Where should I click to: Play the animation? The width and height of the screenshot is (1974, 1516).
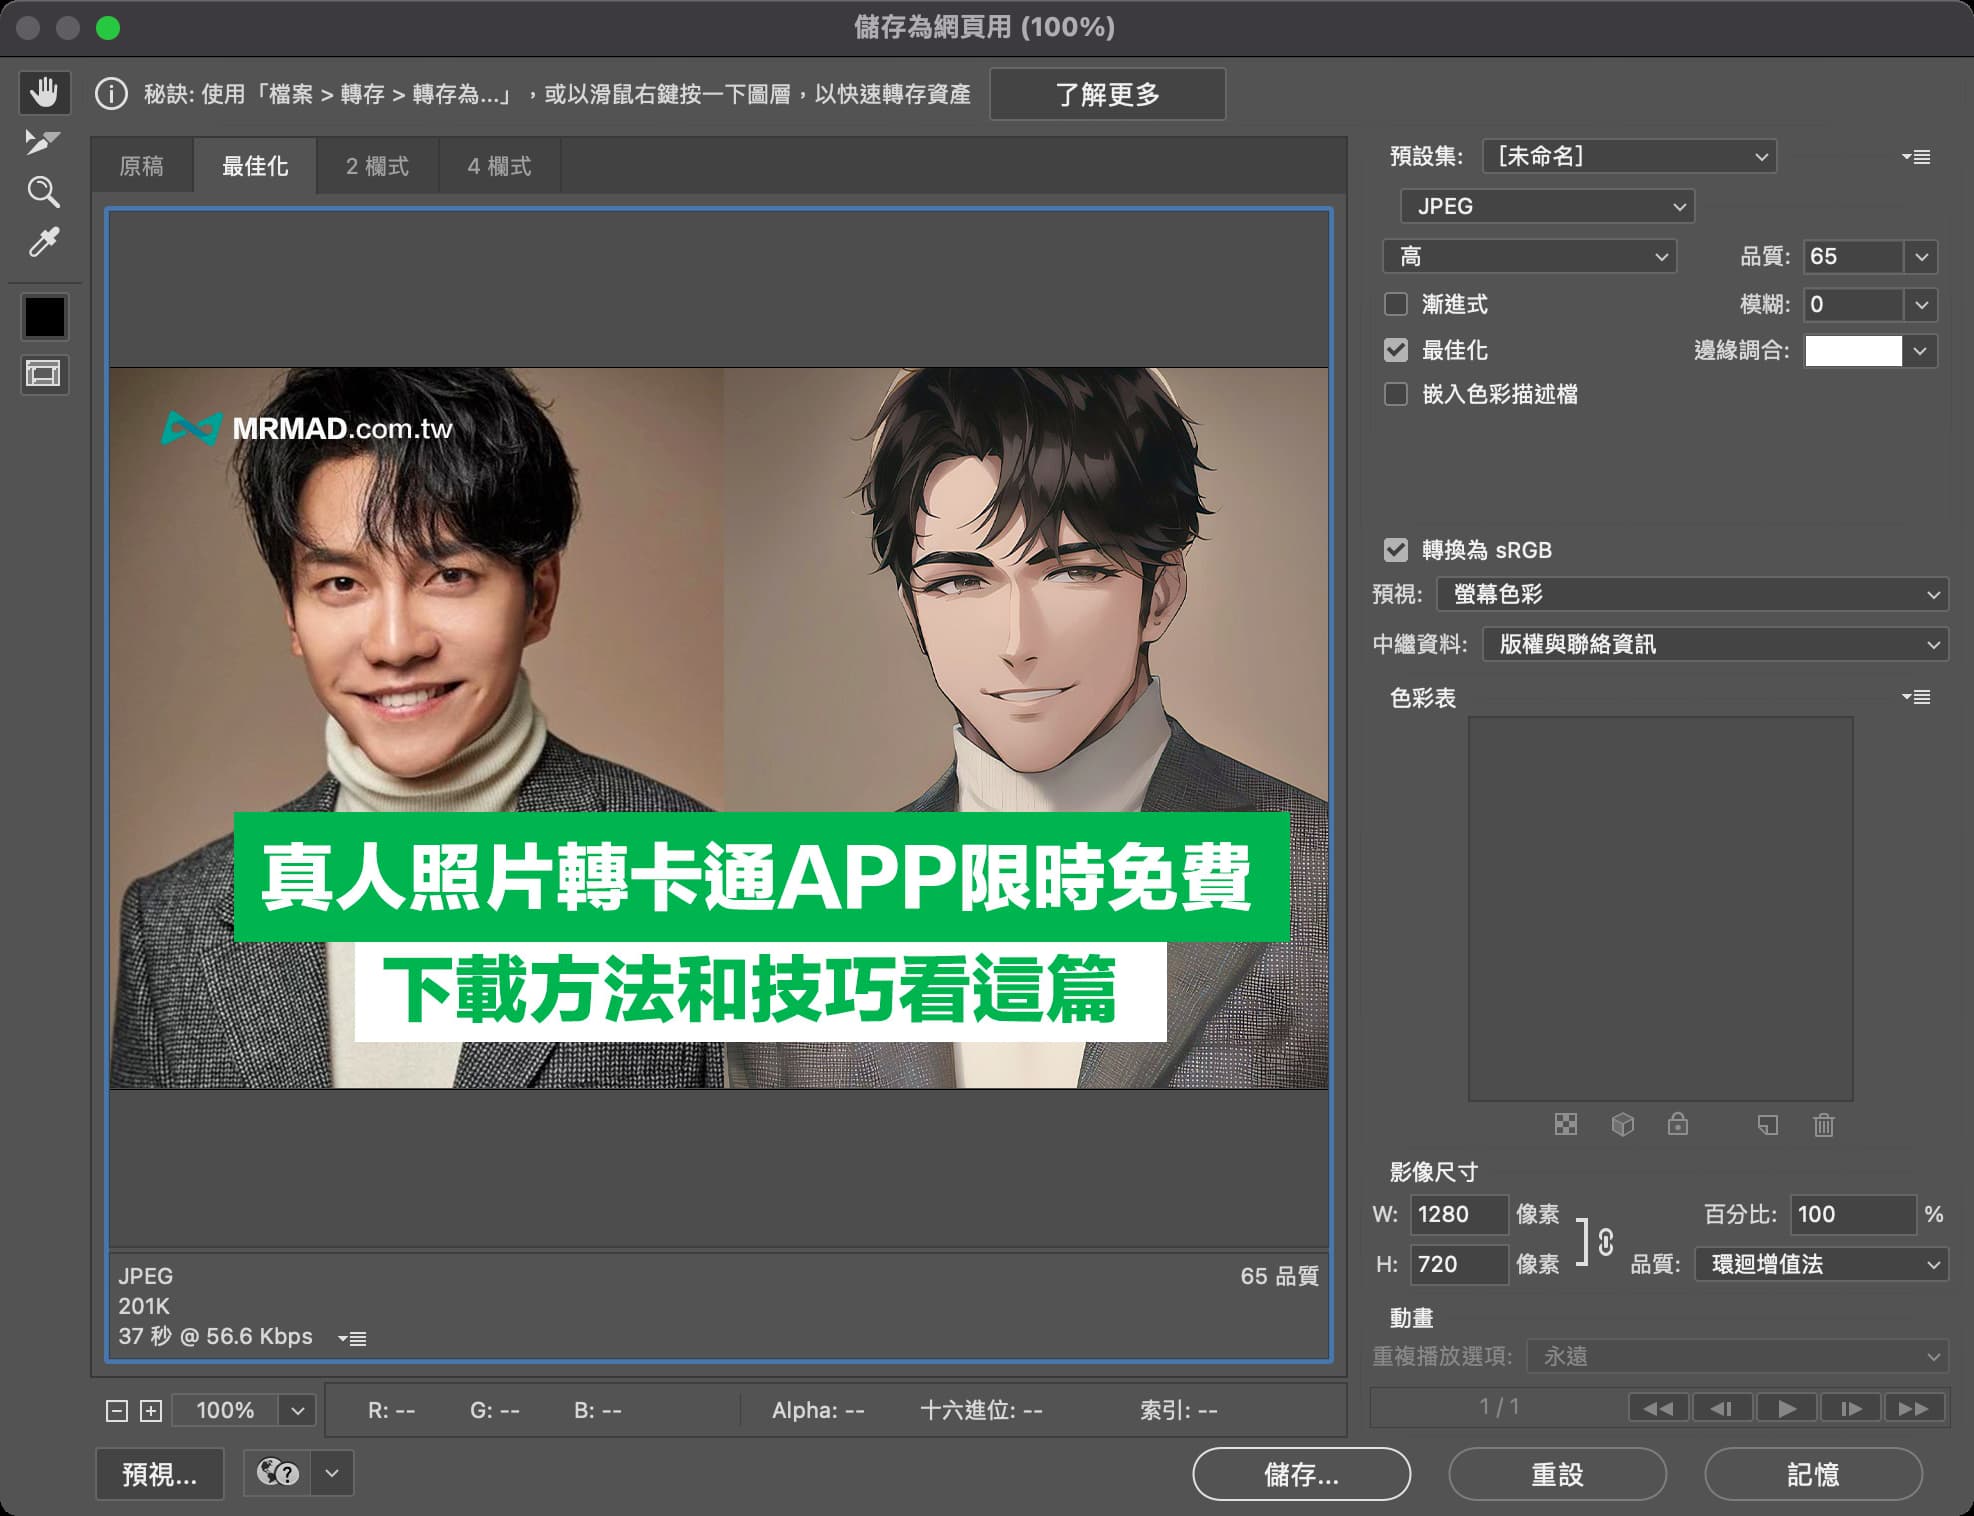tap(1786, 1408)
